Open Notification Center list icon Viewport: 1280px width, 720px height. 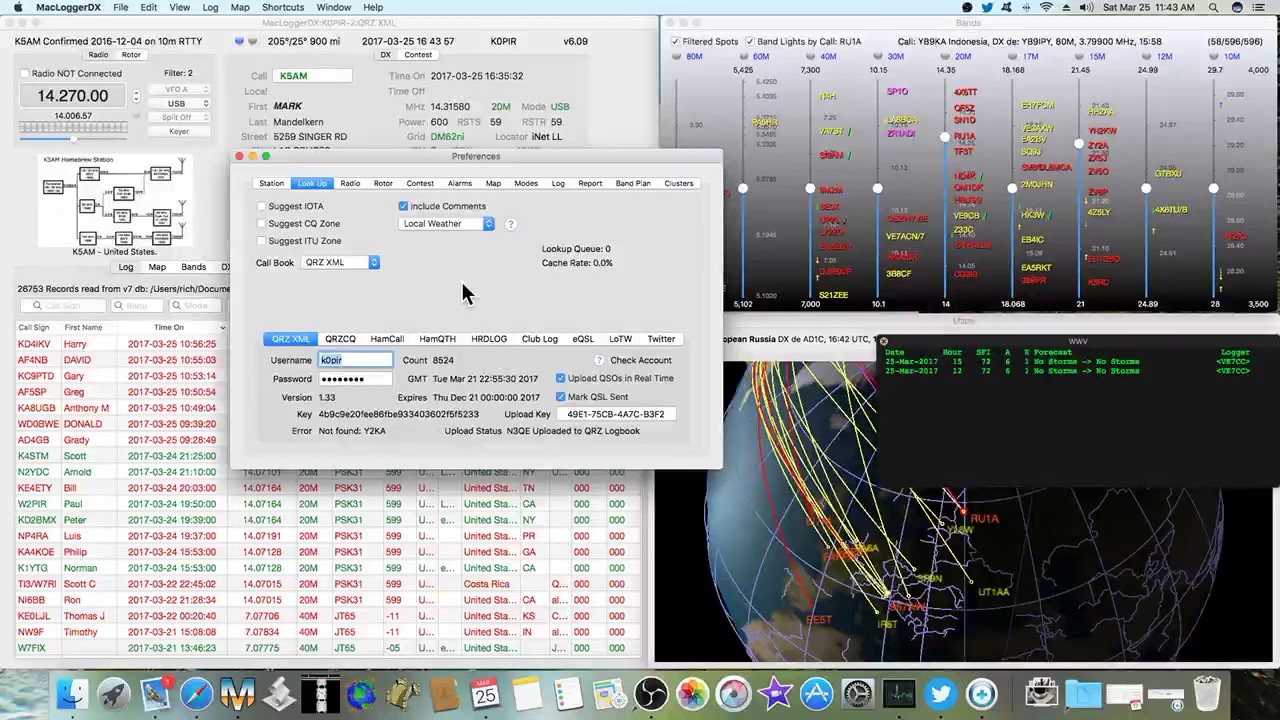1261,7
